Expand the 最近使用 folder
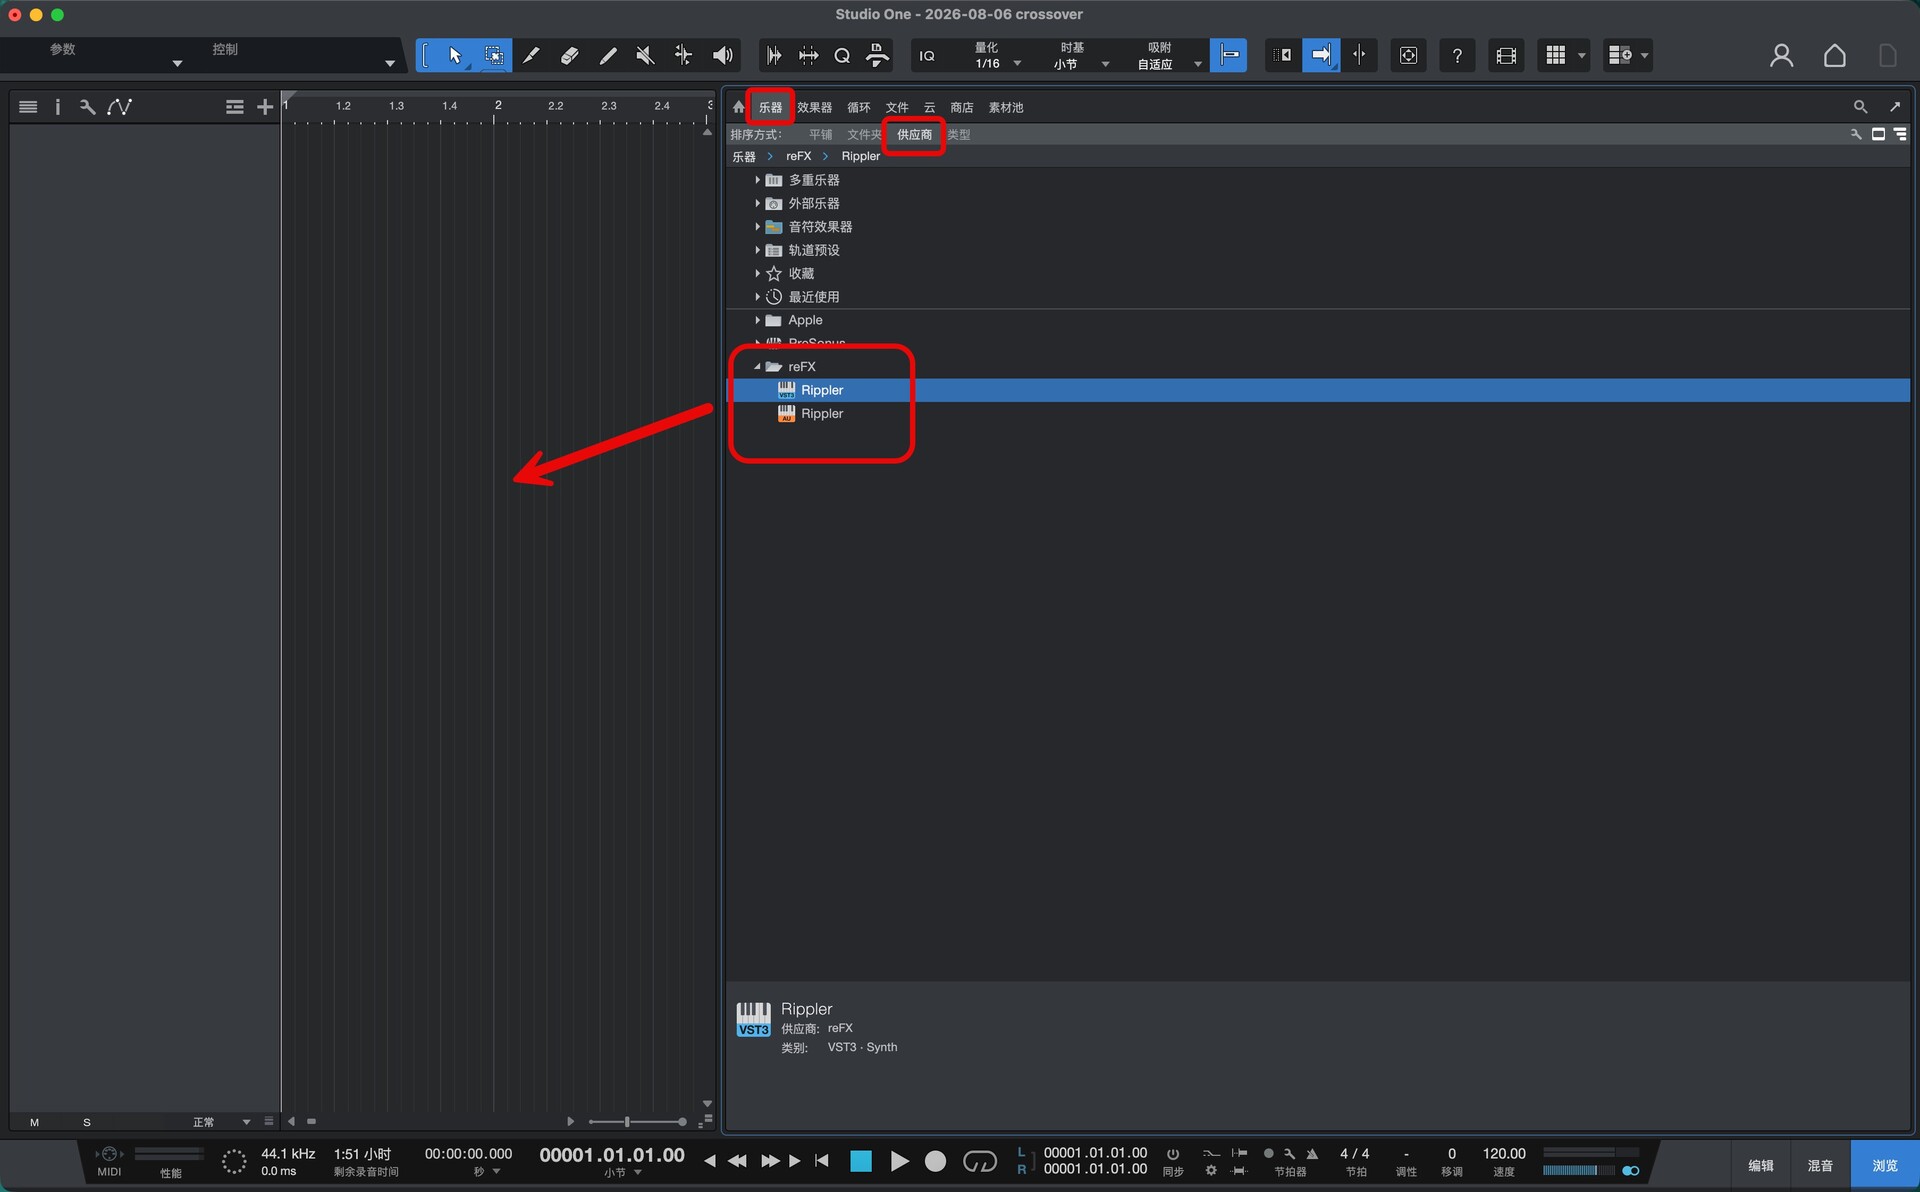The height and width of the screenshot is (1192, 1920). [x=757, y=297]
